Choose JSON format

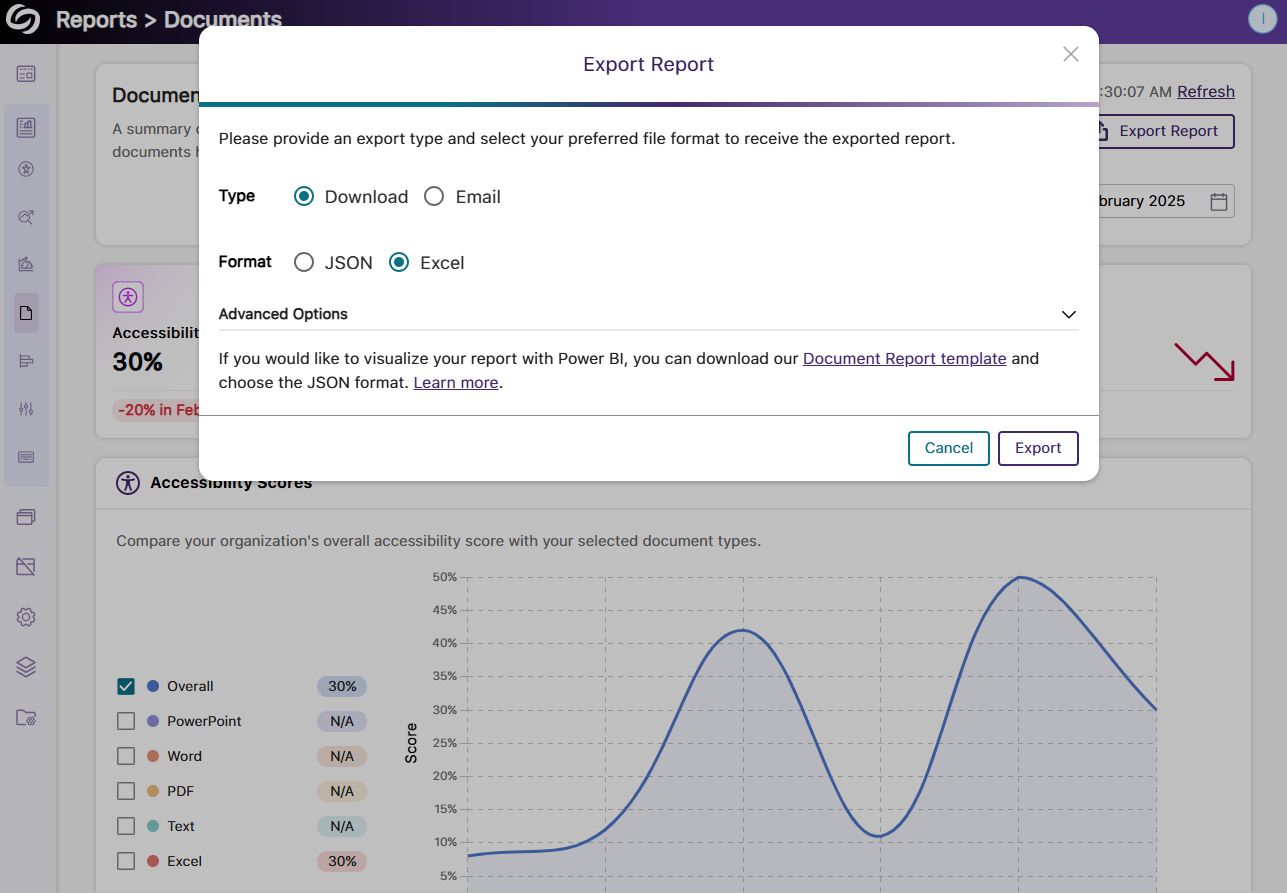click(304, 263)
